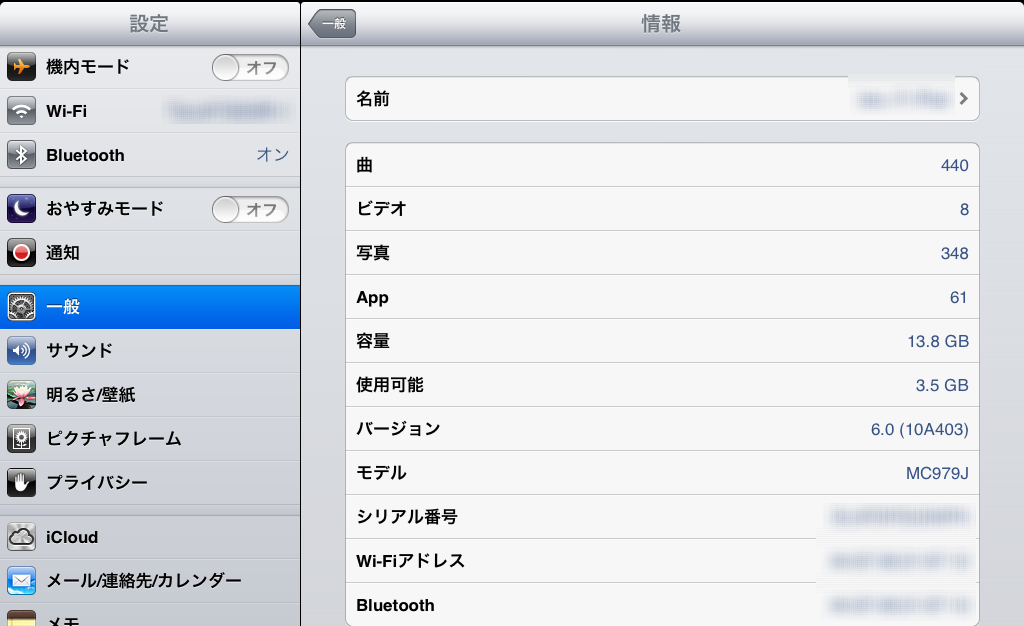Tap the モデル row showing MC979J
The width and height of the screenshot is (1024, 626).
tap(662, 473)
